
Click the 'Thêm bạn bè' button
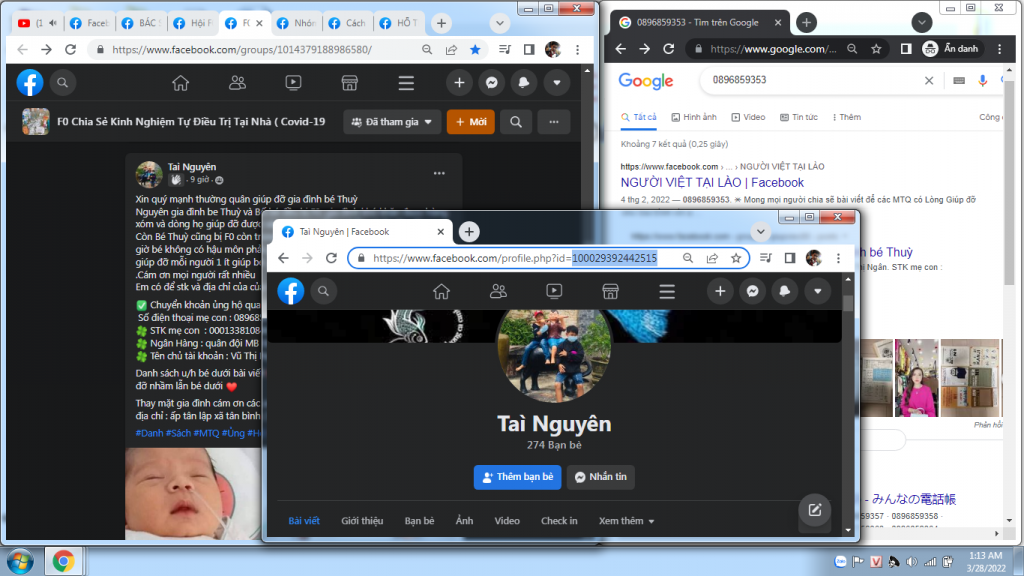click(x=517, y=477)
